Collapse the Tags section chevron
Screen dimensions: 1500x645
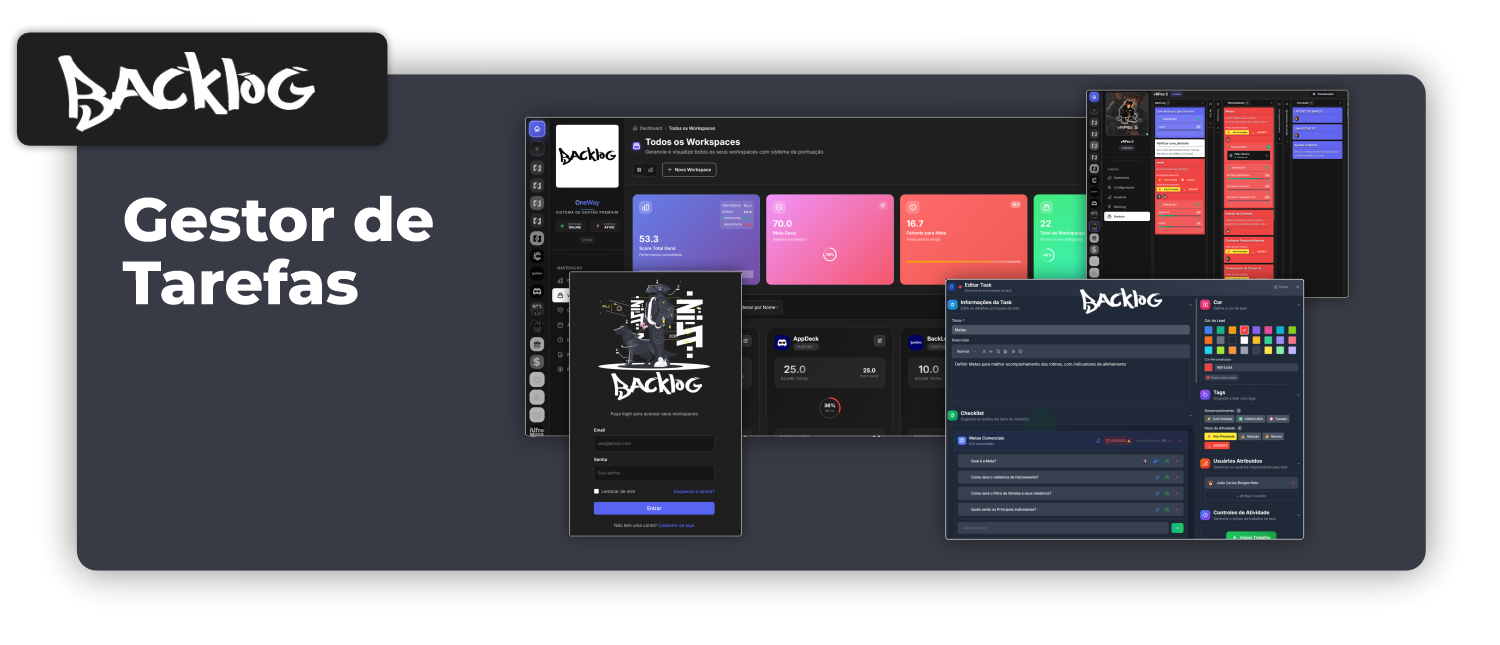[x=1298, y=394]
